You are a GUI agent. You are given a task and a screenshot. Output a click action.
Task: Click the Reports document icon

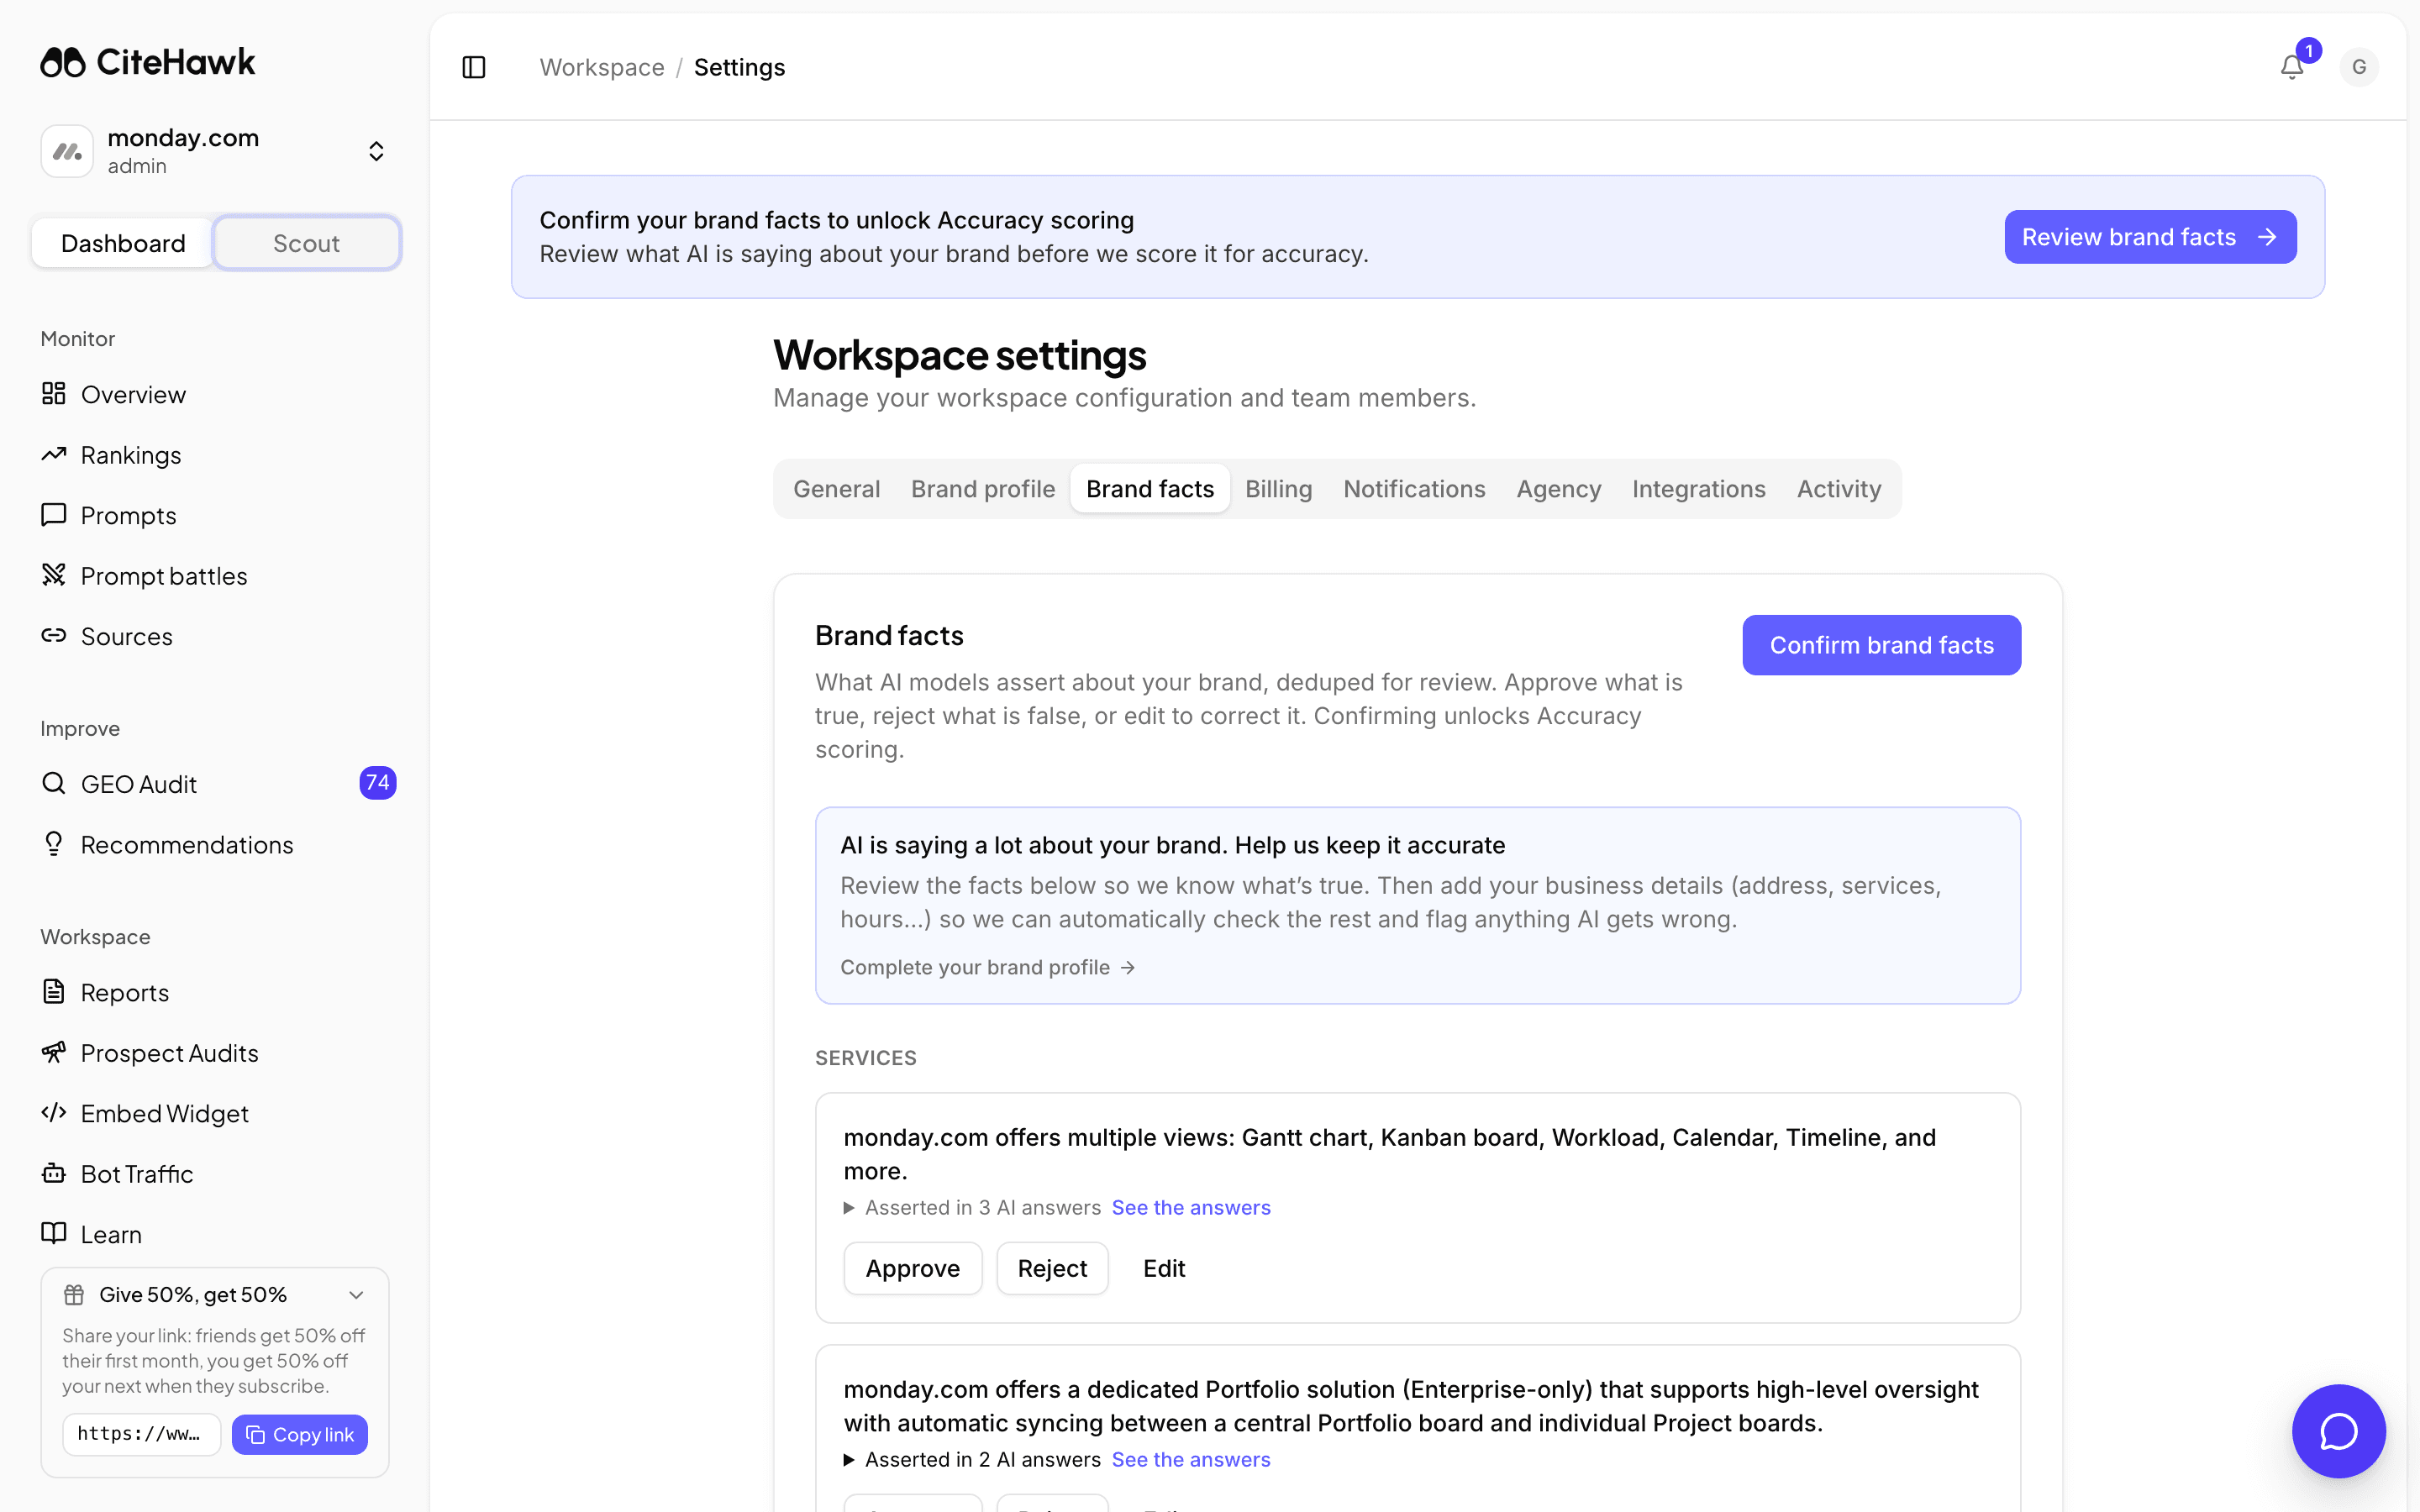click(54, 992)
